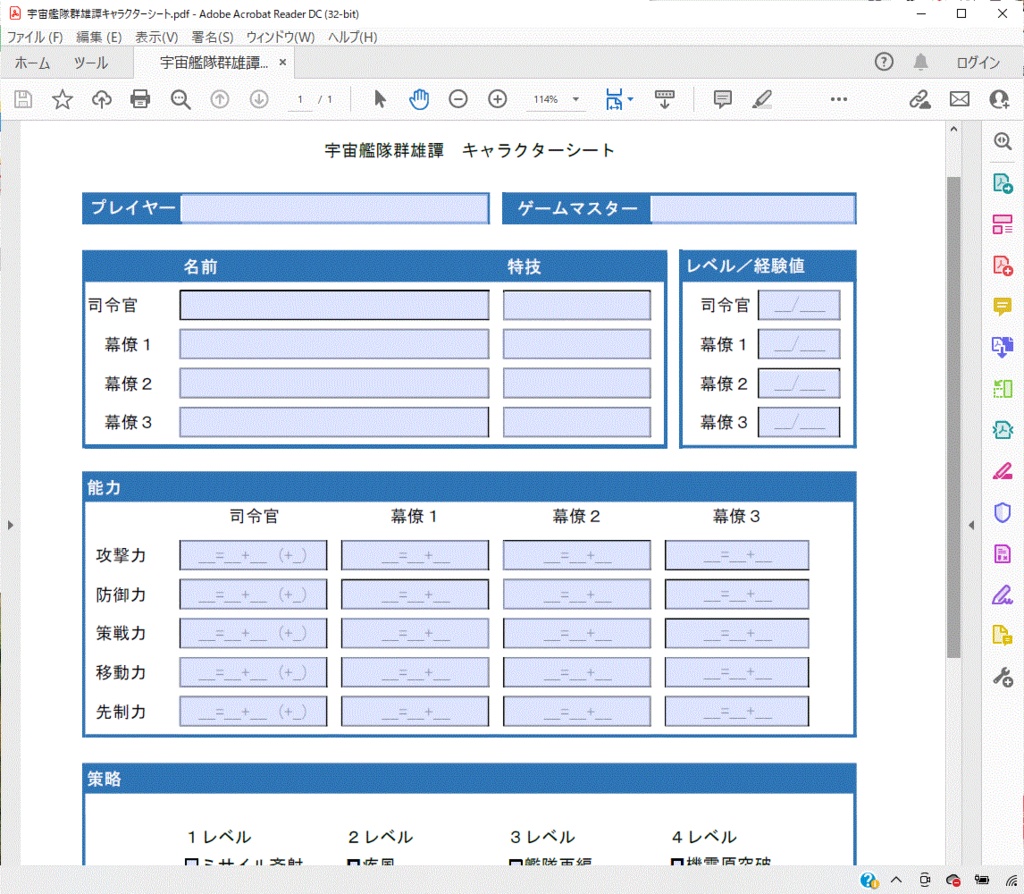Upload file via cloud upload icon
This screenshot has width=1024, height=894.
point(101,99)
